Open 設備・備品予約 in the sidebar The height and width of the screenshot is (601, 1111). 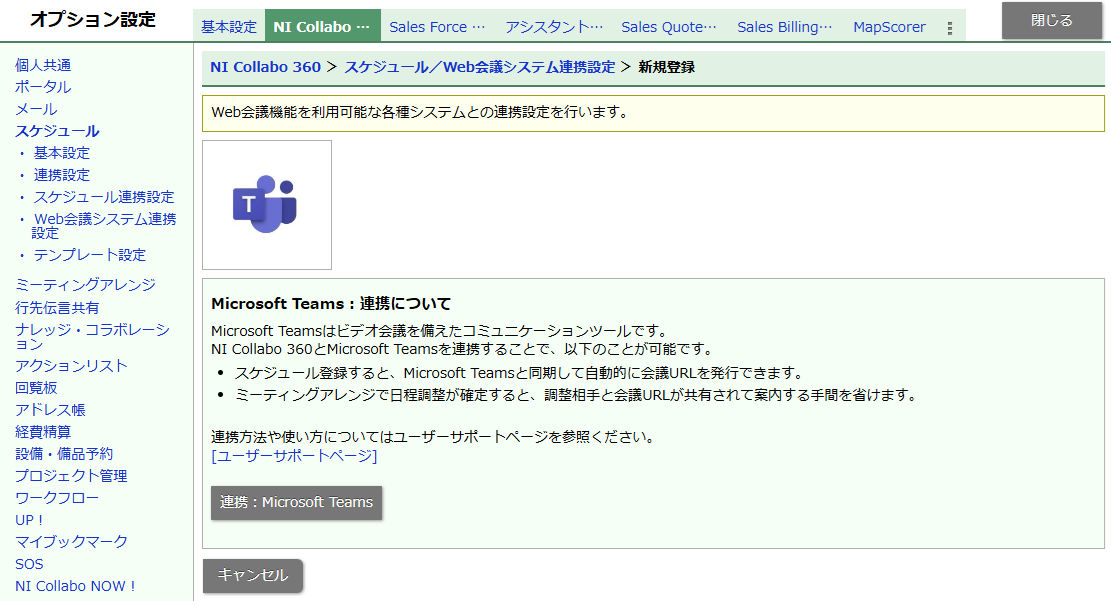64,454
